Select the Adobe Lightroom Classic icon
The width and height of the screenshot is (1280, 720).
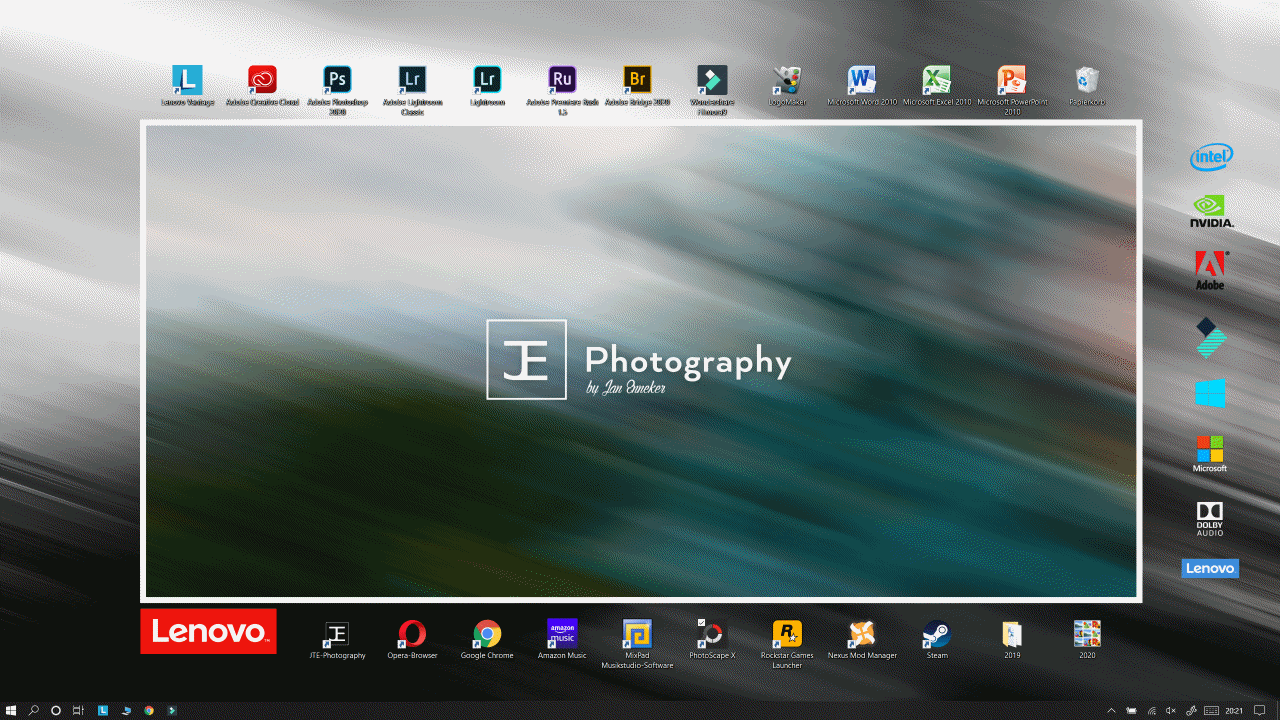pos(412,90)
